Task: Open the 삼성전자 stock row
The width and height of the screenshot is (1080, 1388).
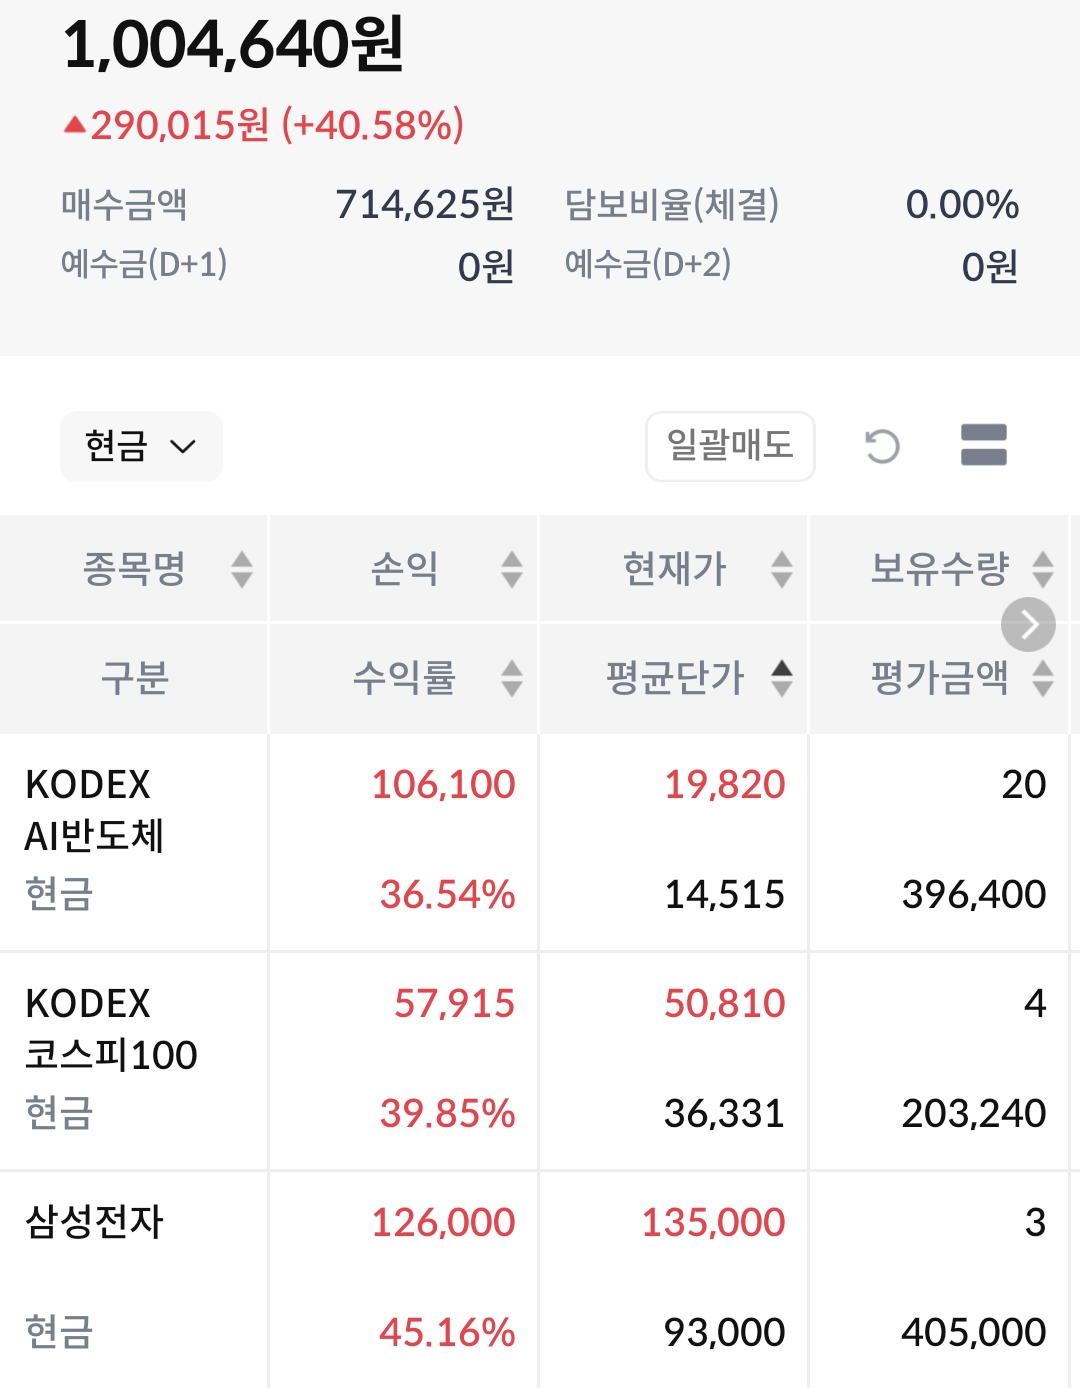Action: [x=94, y=1222]
